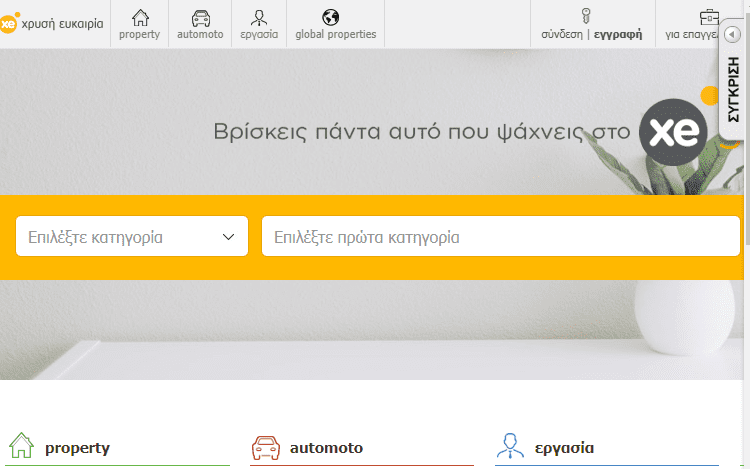
Task: Open the global properties globe icon
Action: click(331, 18)
